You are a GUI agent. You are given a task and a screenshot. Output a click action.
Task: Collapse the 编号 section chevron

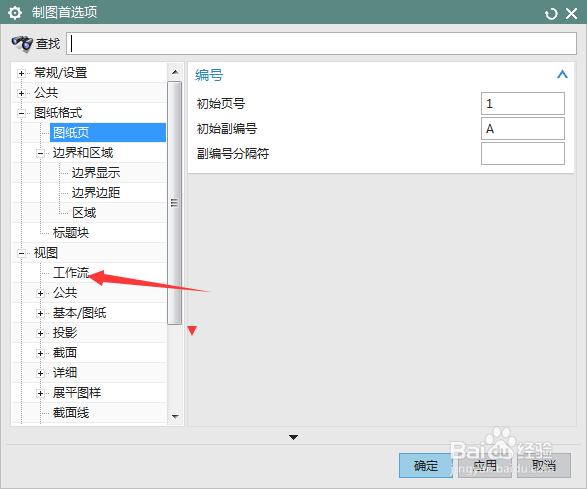pos(562,74)
